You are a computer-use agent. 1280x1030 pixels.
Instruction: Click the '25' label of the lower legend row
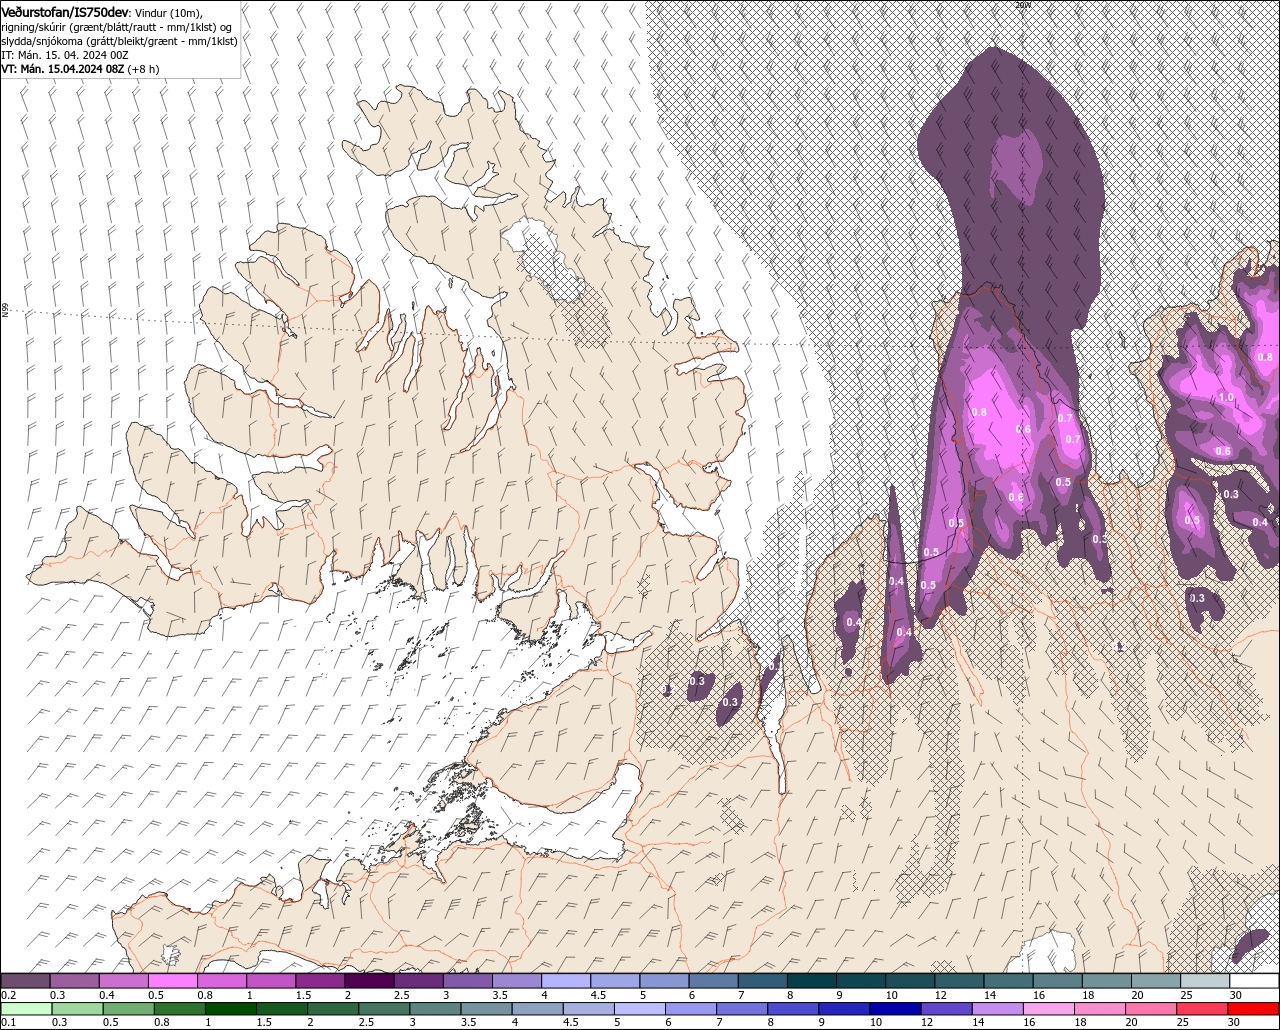click(1182, 1022)
